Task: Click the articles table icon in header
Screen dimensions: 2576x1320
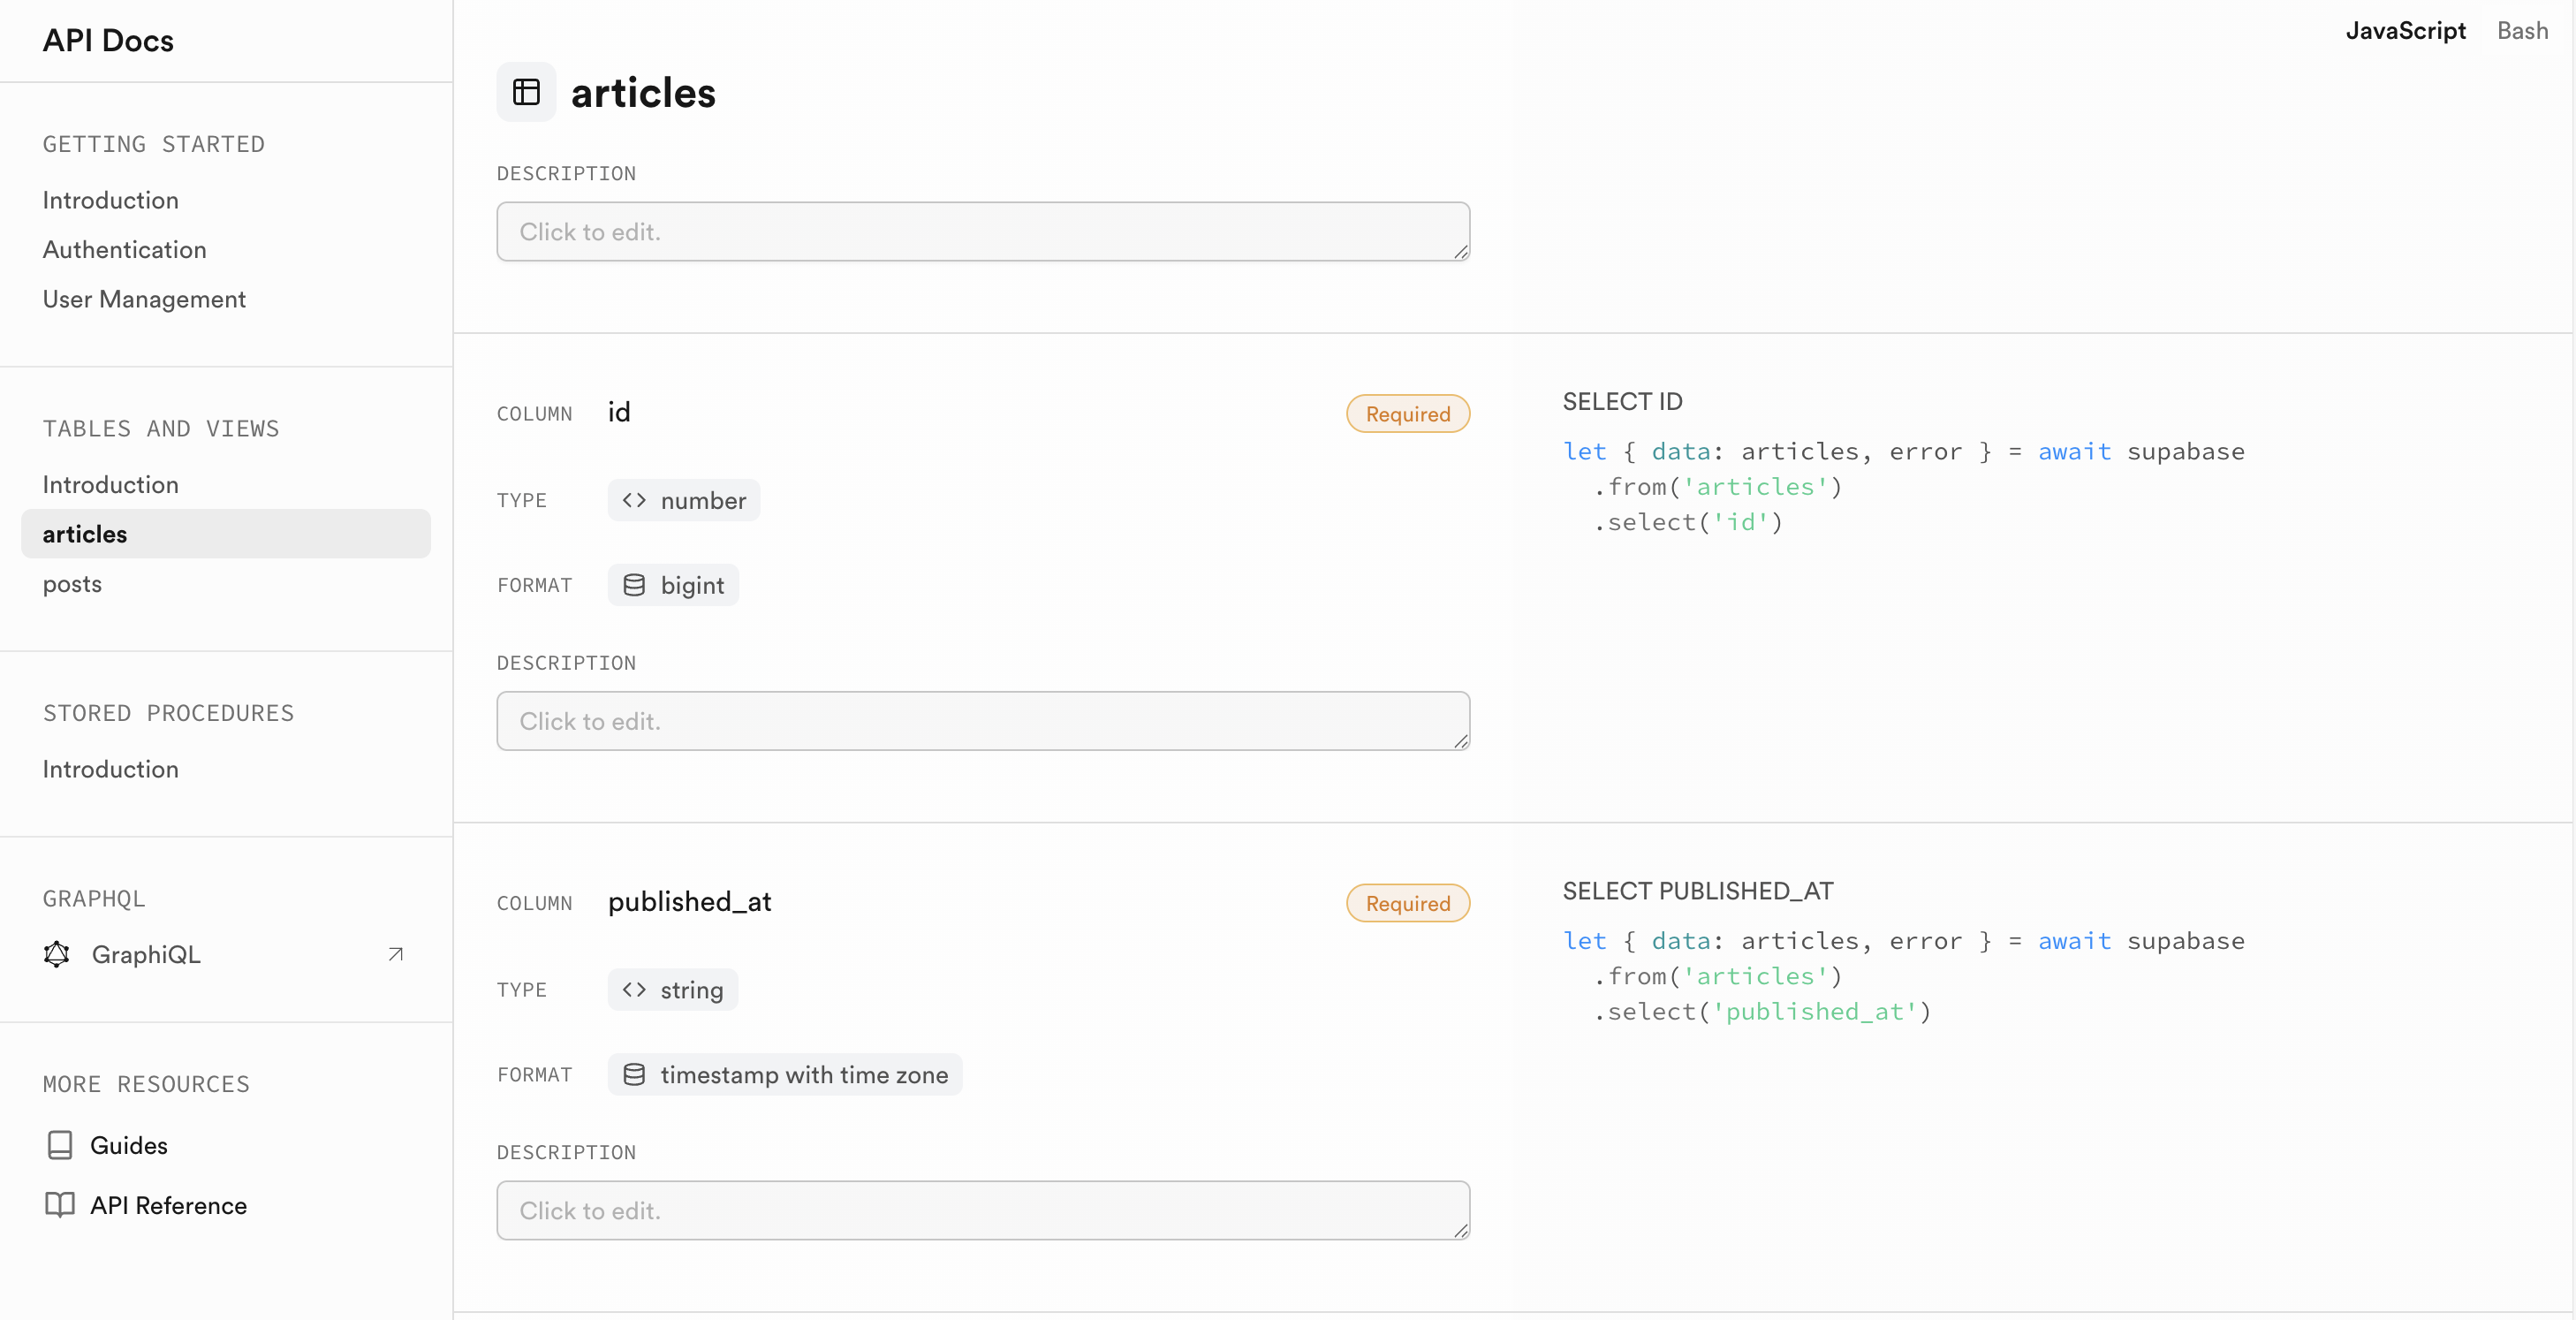Action: click(x=526, y=92)
